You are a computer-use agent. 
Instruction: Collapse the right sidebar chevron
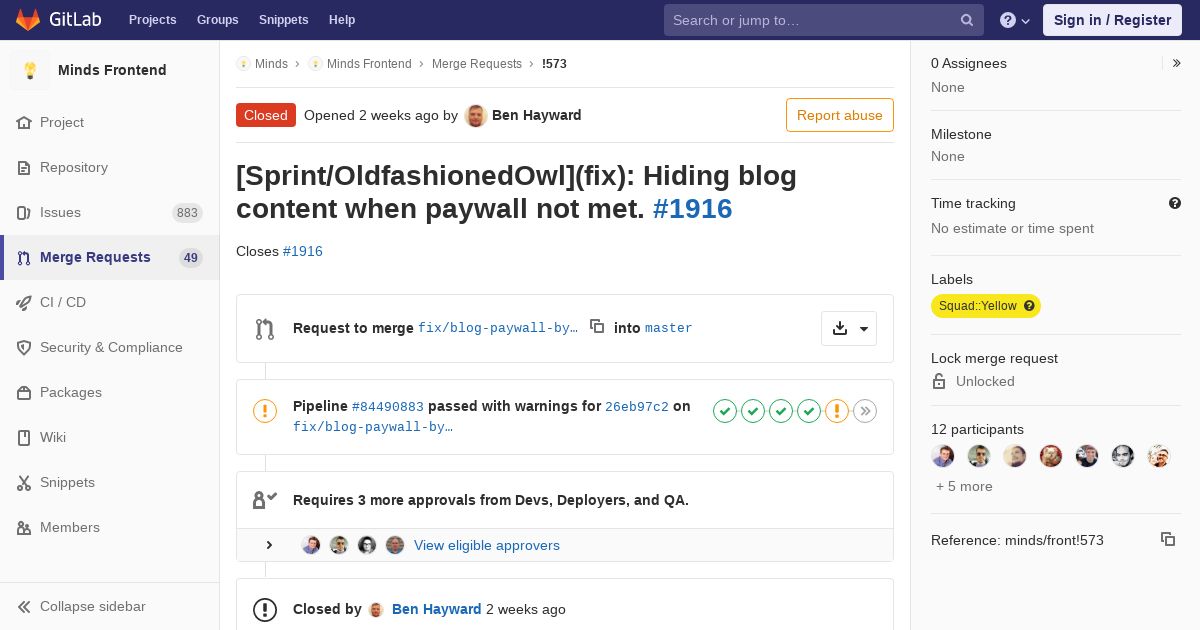coord(1176,63)
